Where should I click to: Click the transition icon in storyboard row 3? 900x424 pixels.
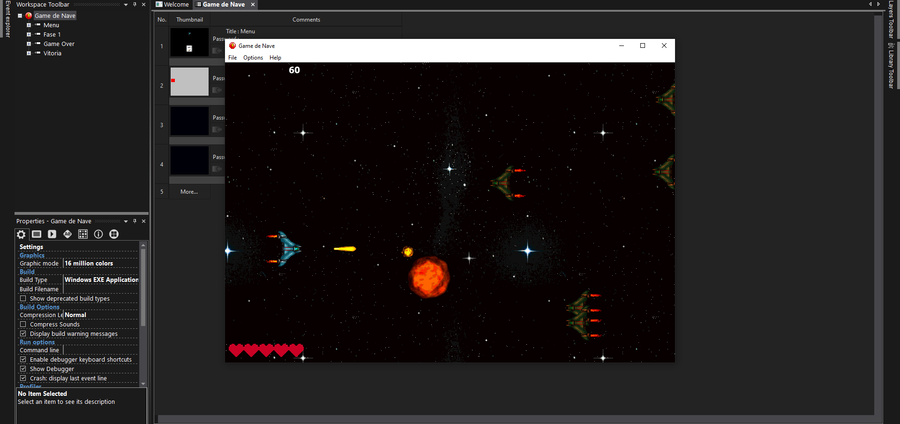pyautogui.click(x=217, y=130)
